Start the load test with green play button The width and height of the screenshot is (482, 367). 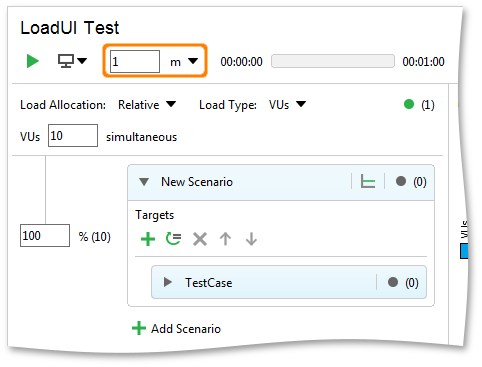click(x=33, y=61)
